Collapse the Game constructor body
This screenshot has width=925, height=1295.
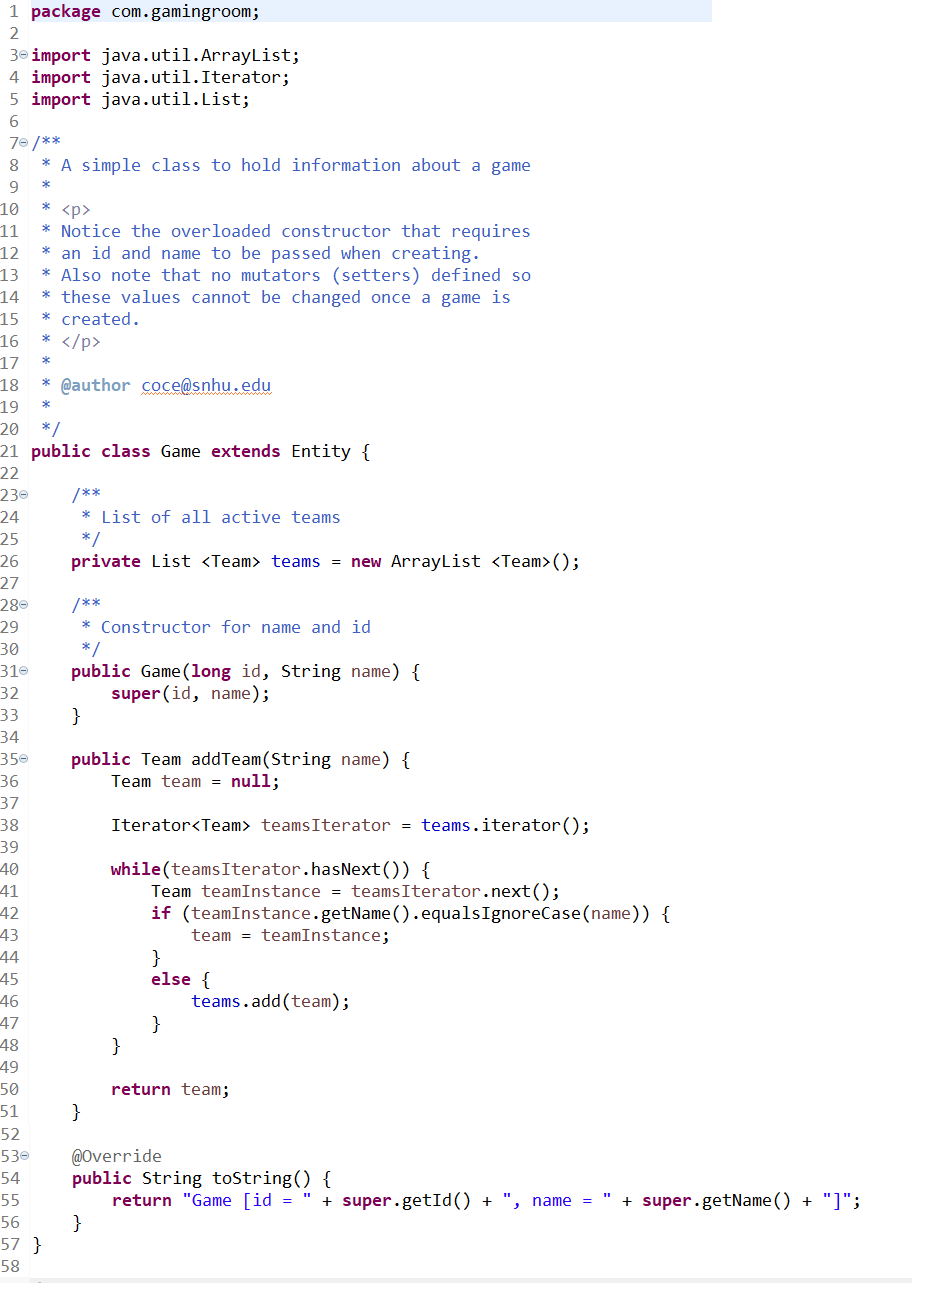[x=21, y=671]
